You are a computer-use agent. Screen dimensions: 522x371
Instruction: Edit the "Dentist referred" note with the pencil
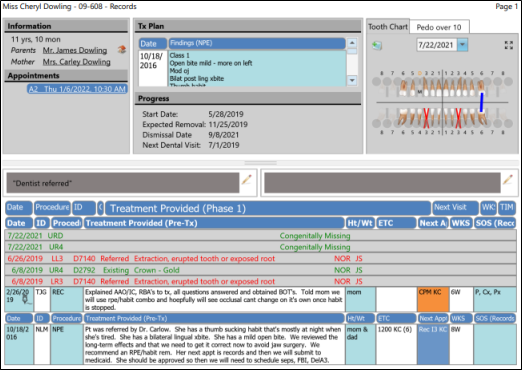[x=247, y=179]
